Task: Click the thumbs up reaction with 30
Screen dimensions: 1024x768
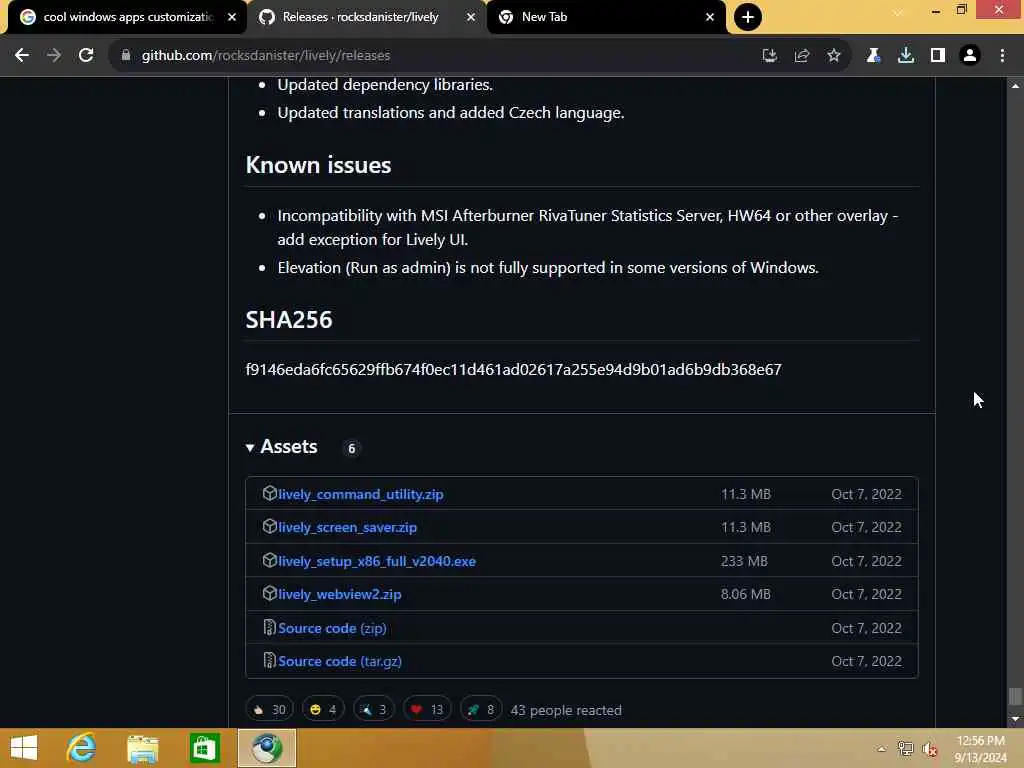Action: 270,710
